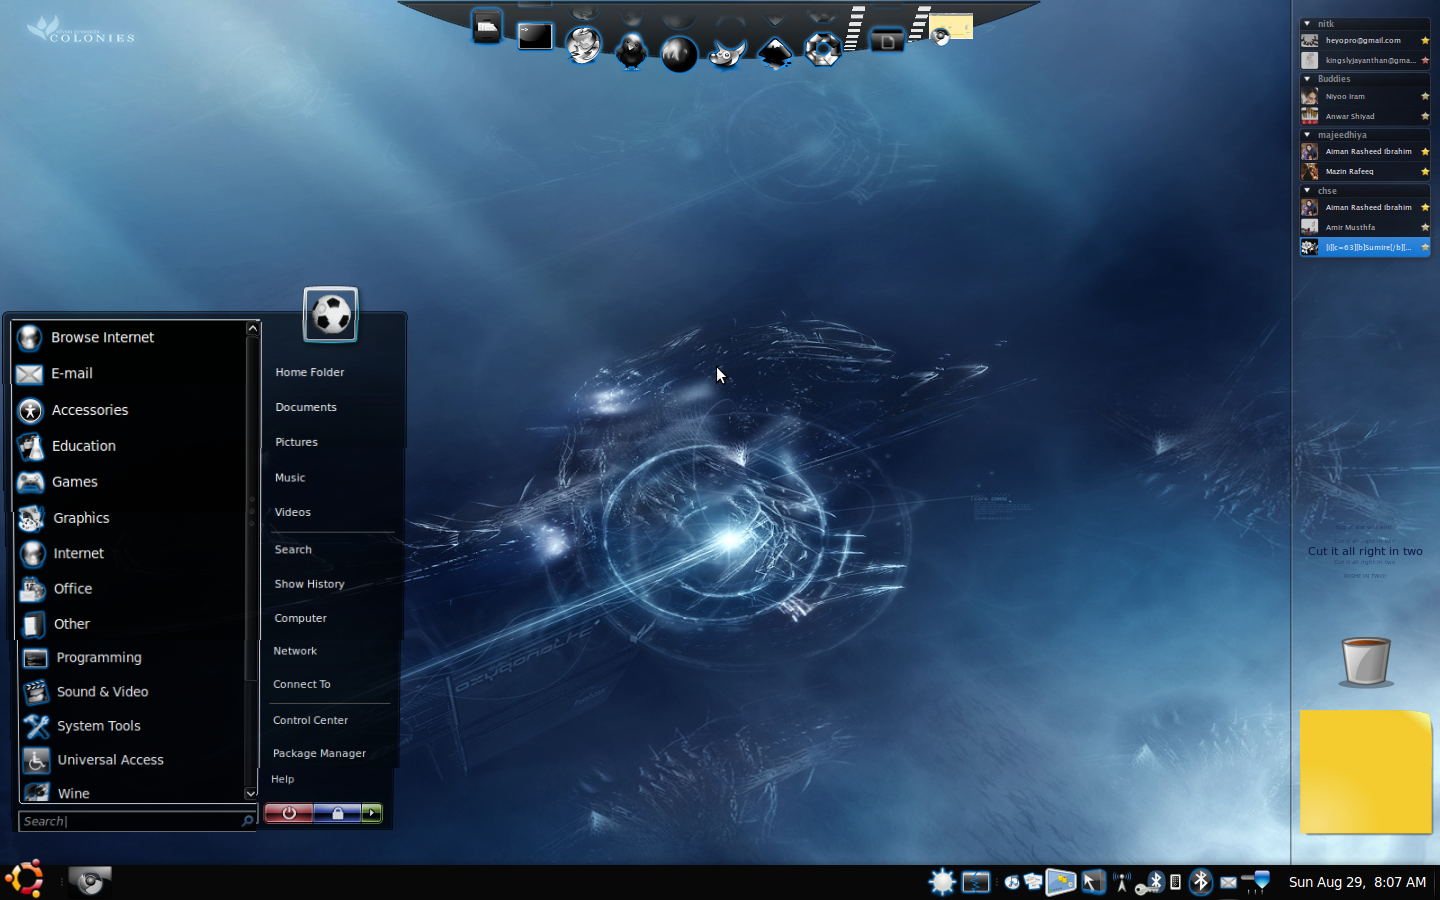
Task: Open the Trash can on right sidebar
Action: [x=1366, y=661]
